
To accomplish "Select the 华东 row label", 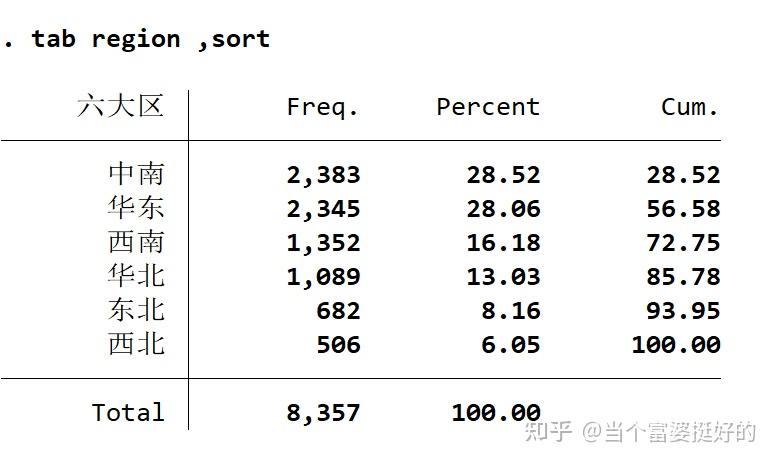I will click(136, 208).
